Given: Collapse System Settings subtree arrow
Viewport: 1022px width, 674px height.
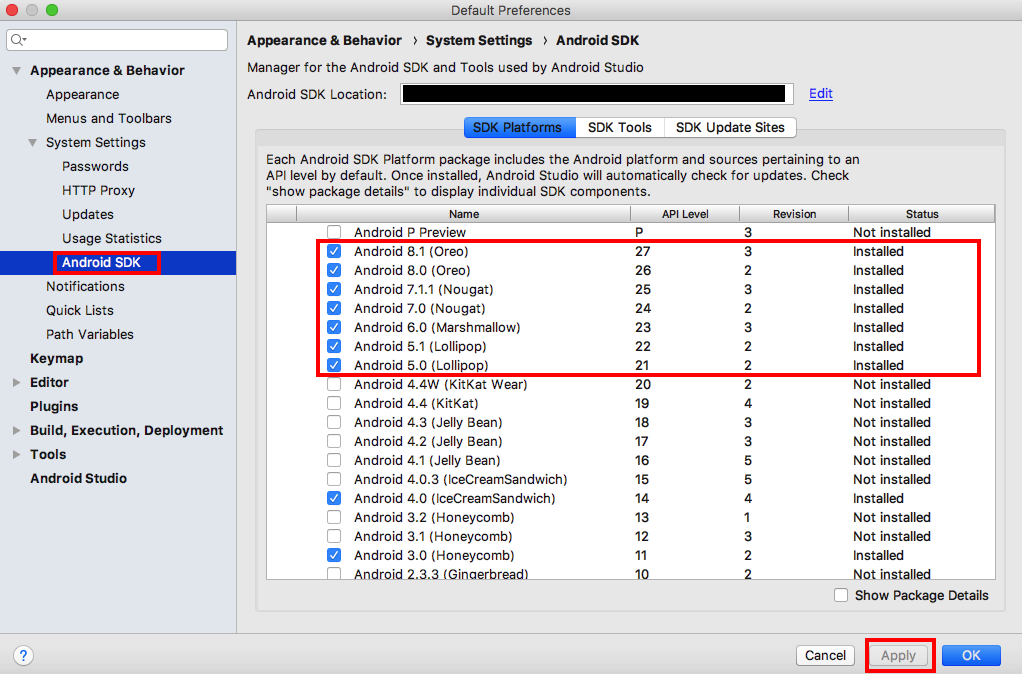Looking at the screenshot, I should pyautogui.click(x=33, y=142).
